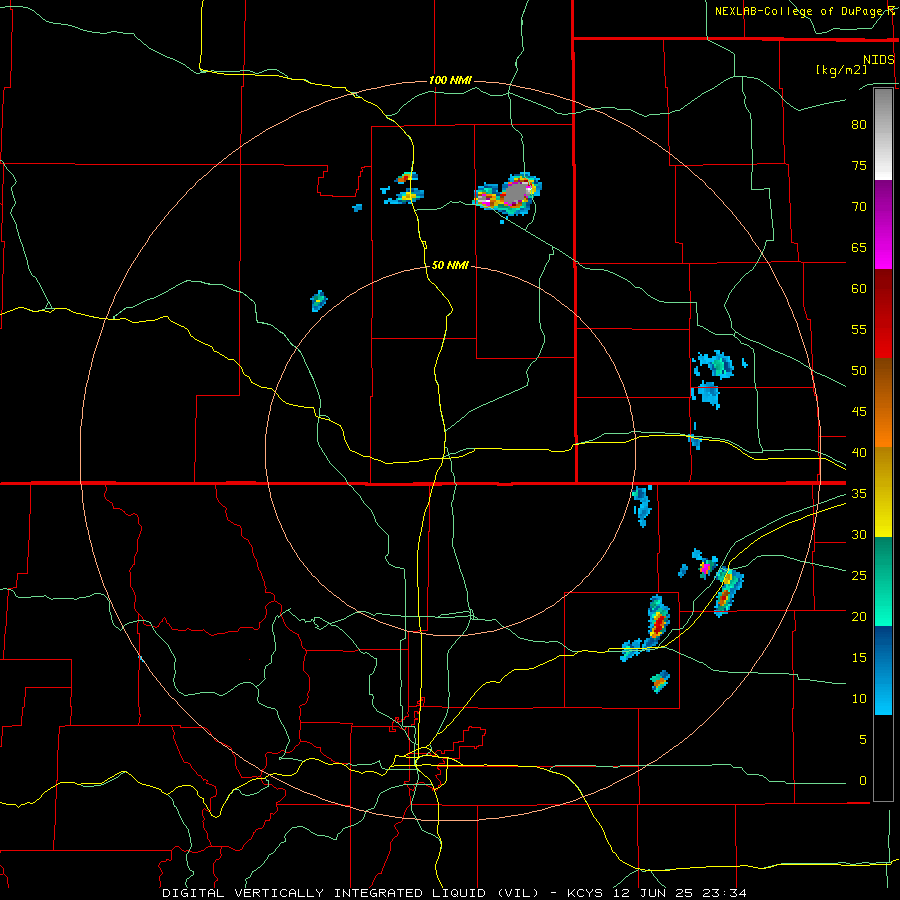This screenshot has width=900, height=900.
Task: Click the 40 value on the VIL scale
Action: pos(859,453)
